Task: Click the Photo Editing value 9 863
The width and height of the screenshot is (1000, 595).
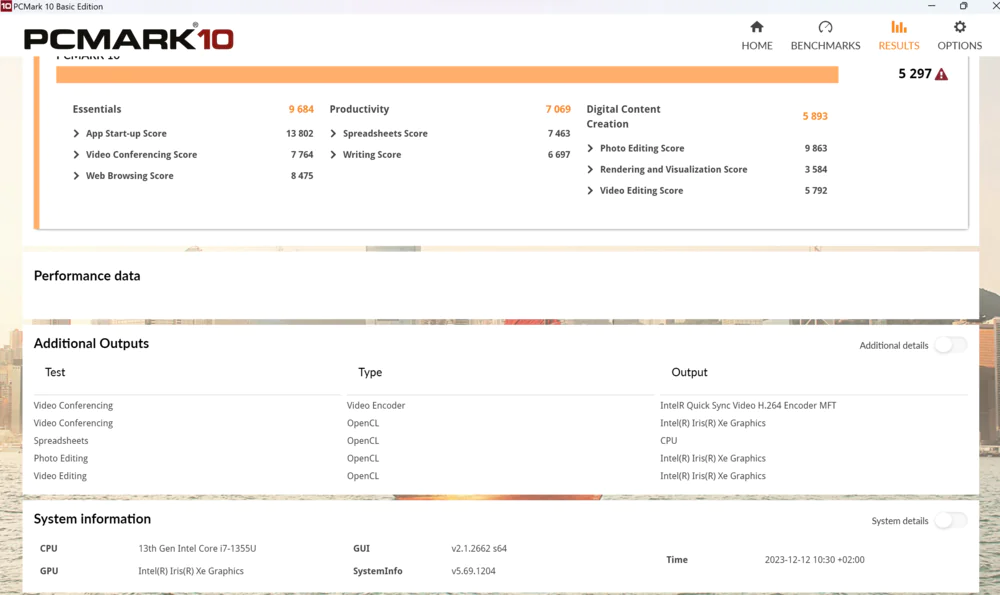Action: click(x=816, y=148)
